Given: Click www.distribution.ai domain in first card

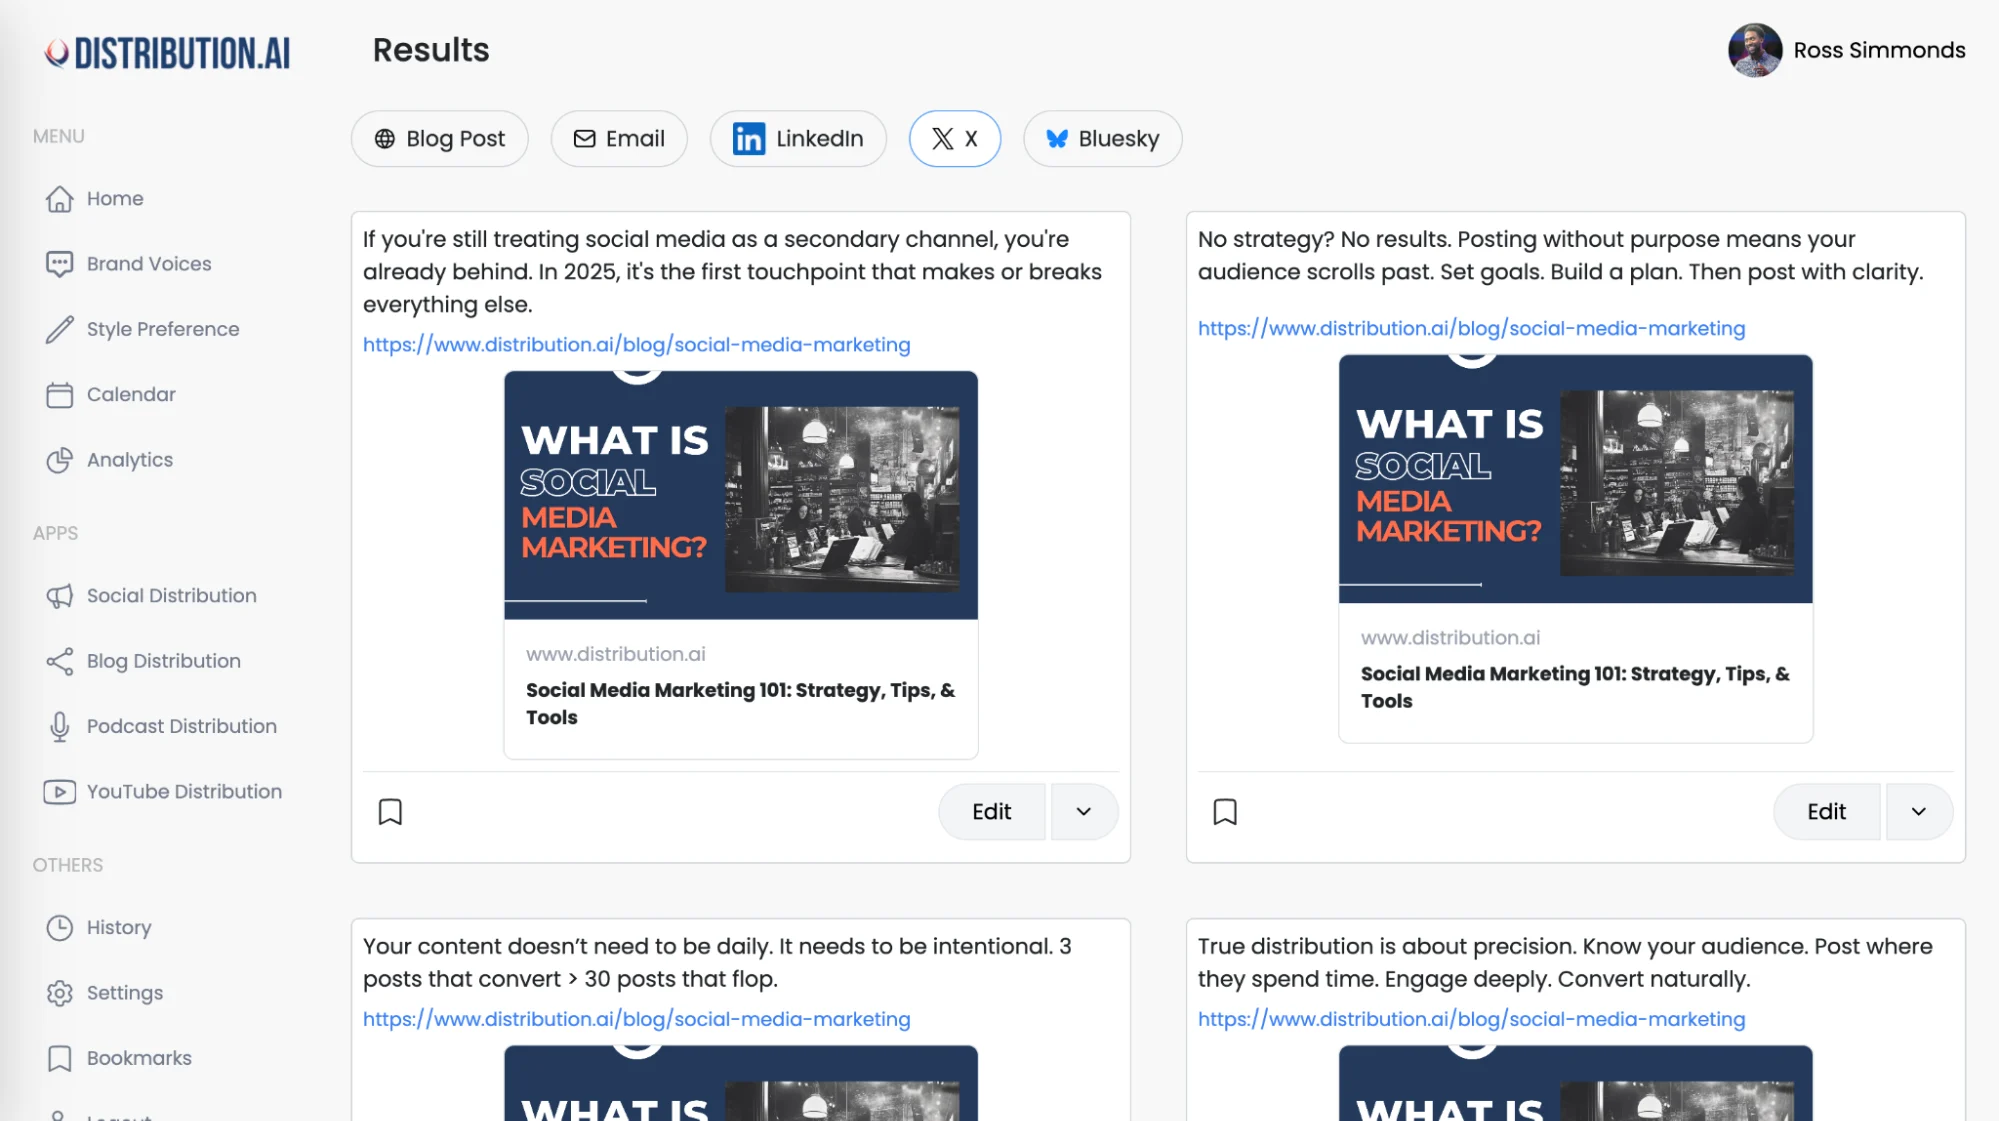Looking at the screenshot, I should click(x=616, y=654).
